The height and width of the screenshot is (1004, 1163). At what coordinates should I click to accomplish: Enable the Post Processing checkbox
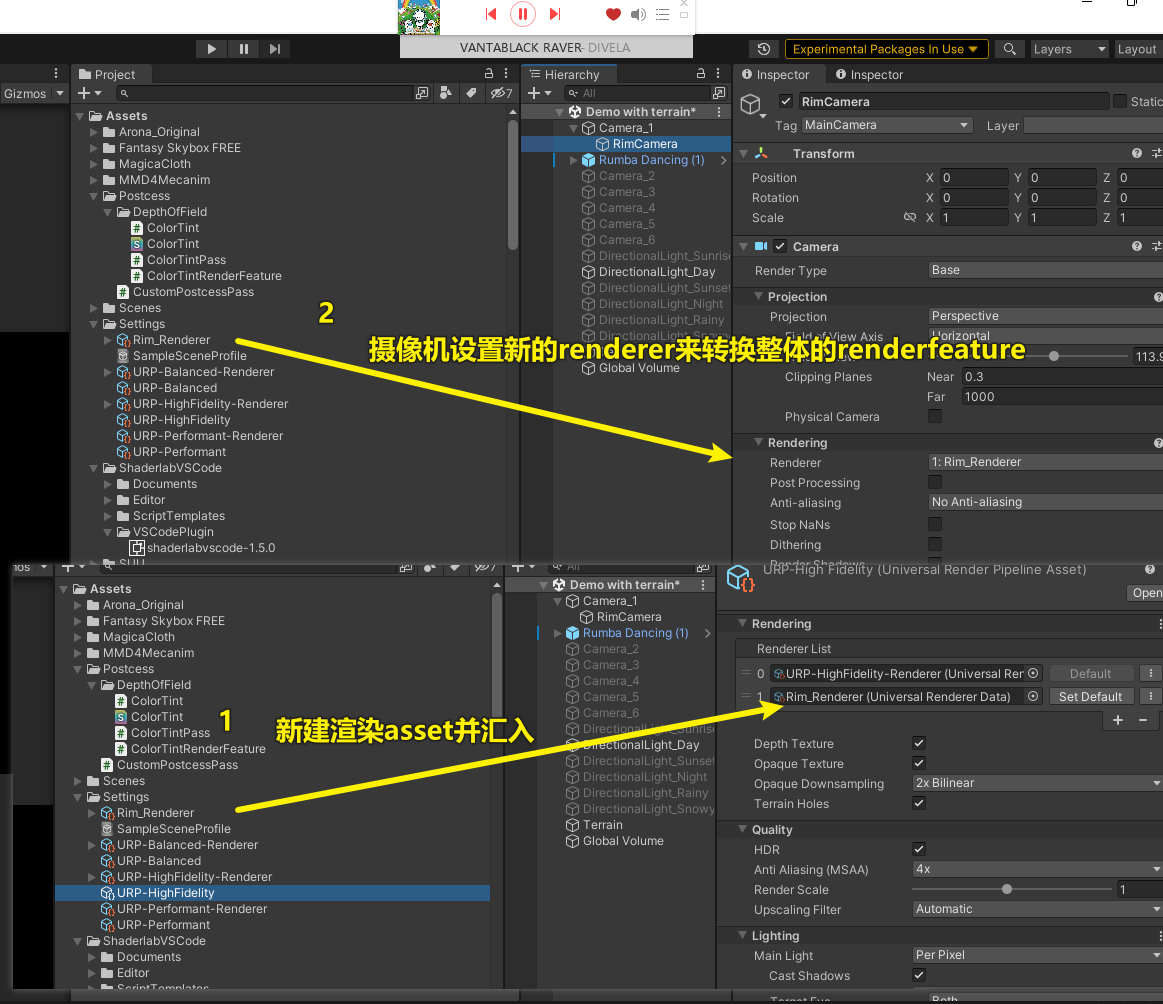pos(934,483)
